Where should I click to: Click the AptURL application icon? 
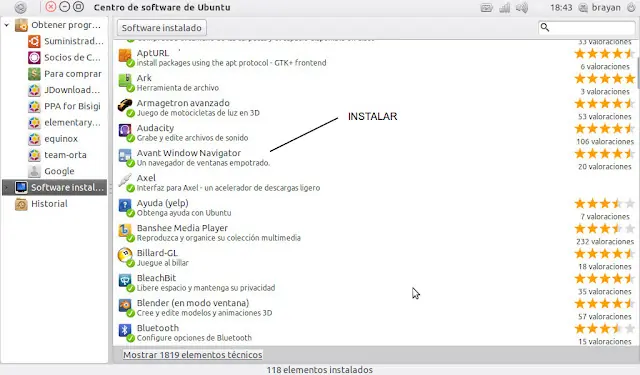(x=125, y=56)
